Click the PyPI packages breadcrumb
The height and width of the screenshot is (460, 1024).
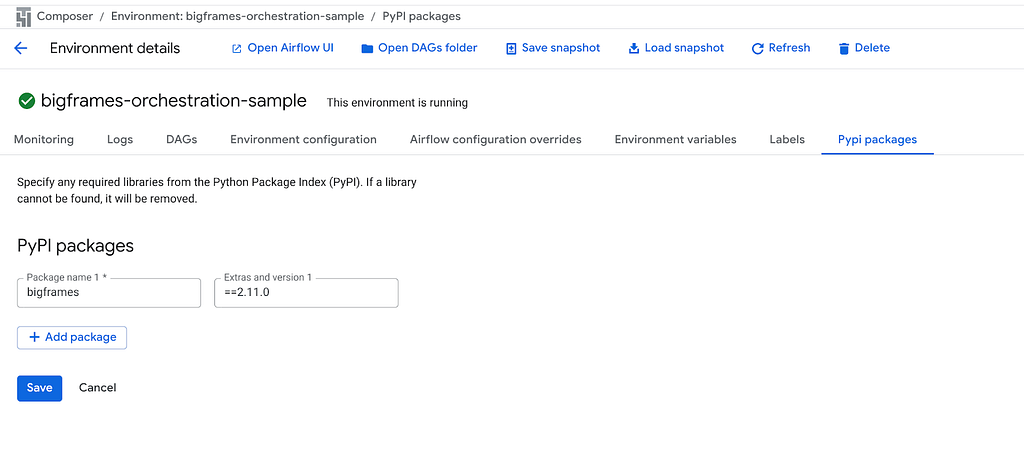[x=421, y=17]
